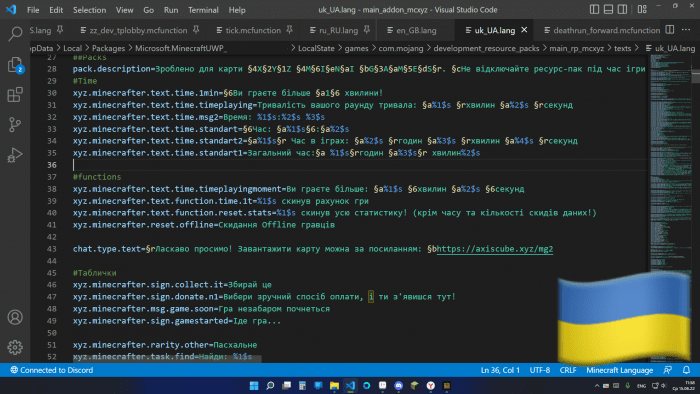The image size is (700, 394).
Task: Change the UTF-8 file encoding
Action: [x=540, y=370]
